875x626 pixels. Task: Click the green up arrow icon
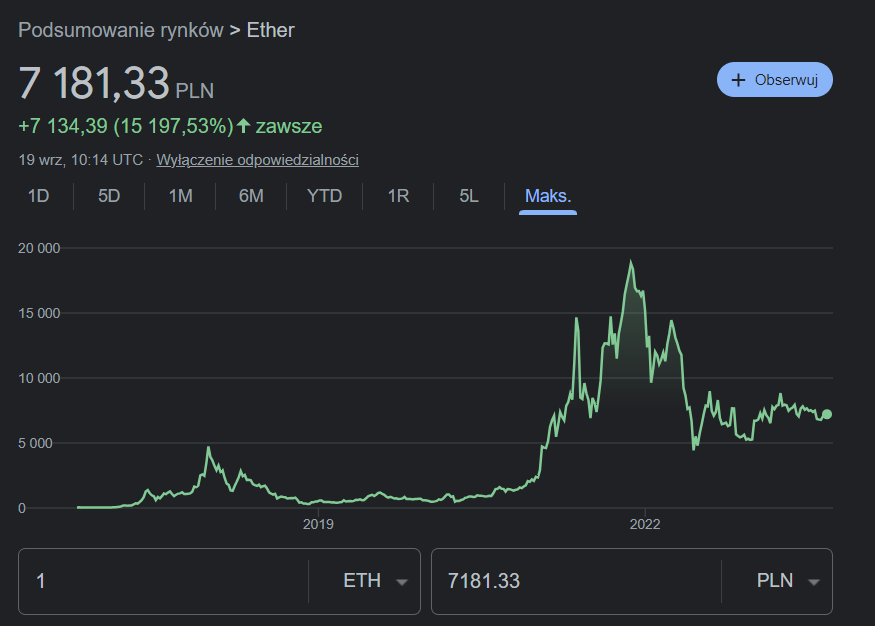(x=243, y=126)
